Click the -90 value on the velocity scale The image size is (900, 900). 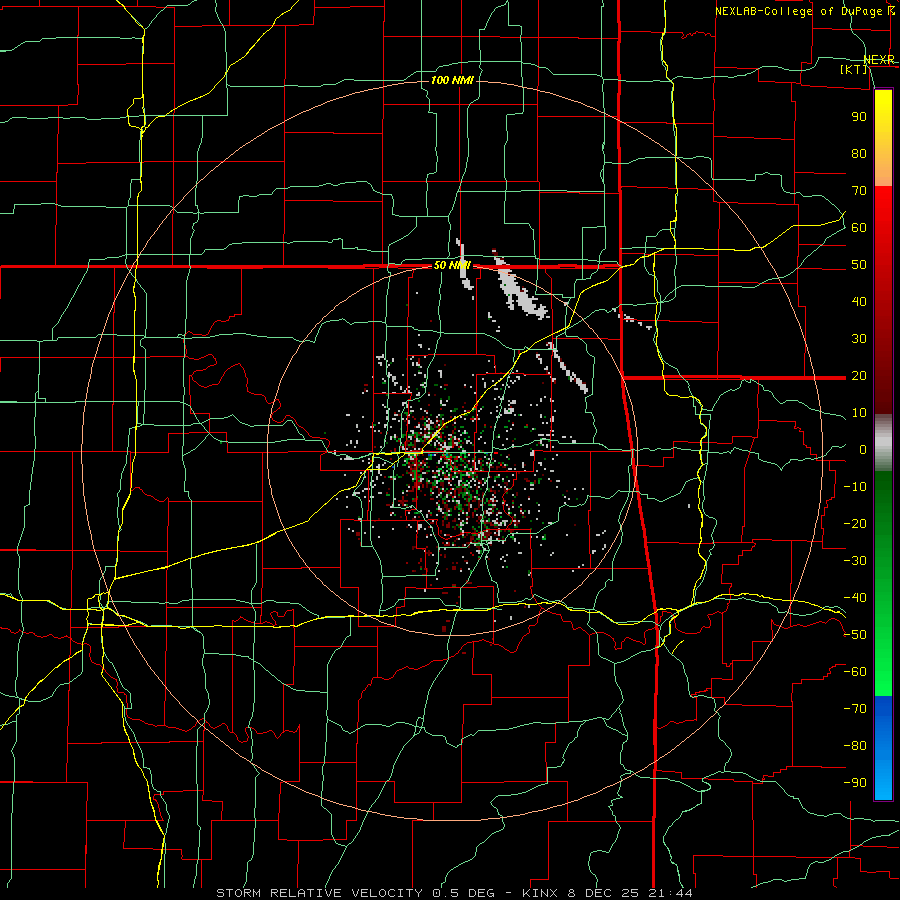click(855, 783)
